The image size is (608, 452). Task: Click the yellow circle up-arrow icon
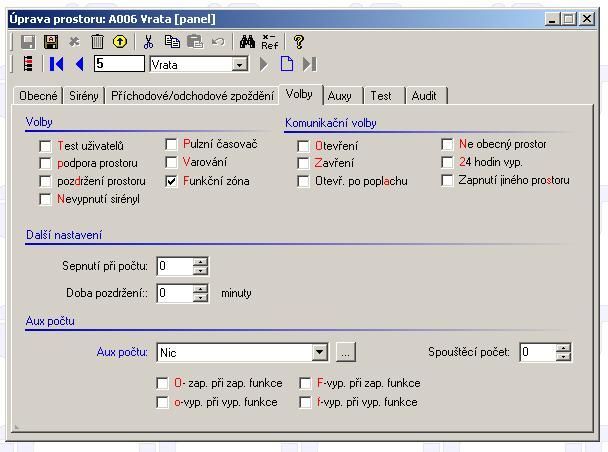click(x=119, y=42)
